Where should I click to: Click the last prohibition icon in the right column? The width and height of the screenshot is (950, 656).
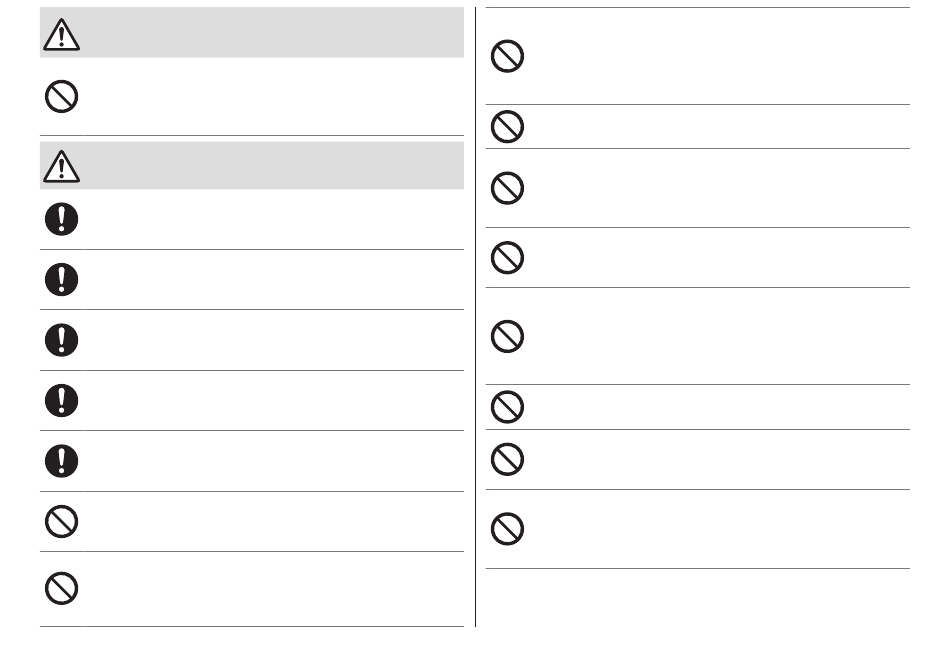(507, 529)
